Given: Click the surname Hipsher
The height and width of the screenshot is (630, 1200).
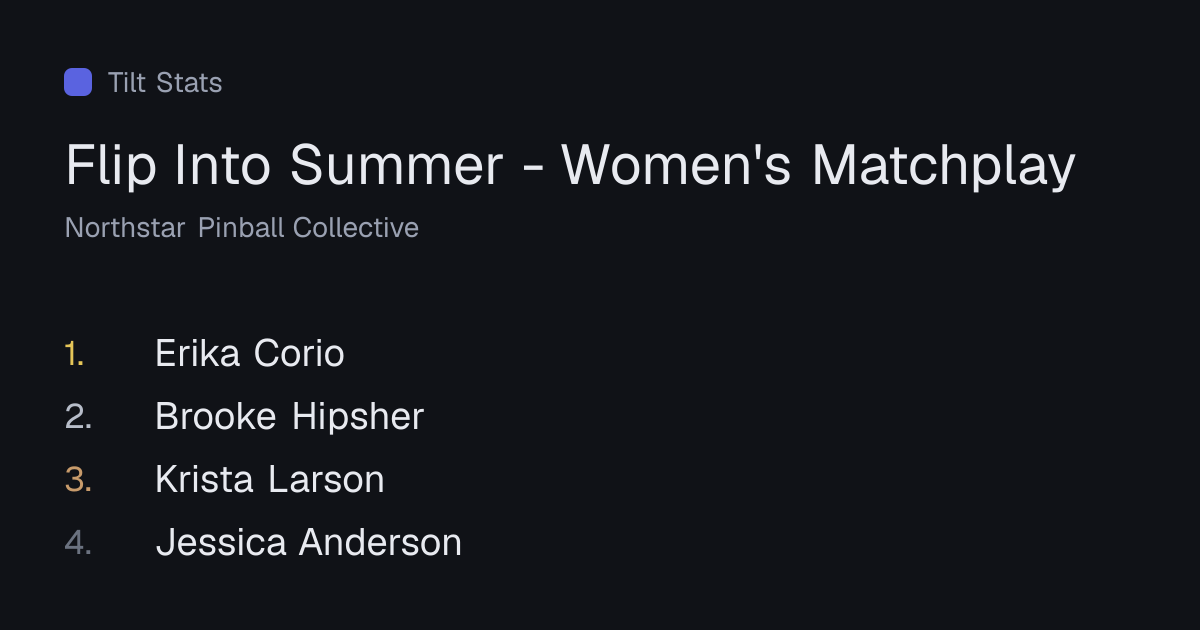Looking at the screenshot, I should [357, 417].
